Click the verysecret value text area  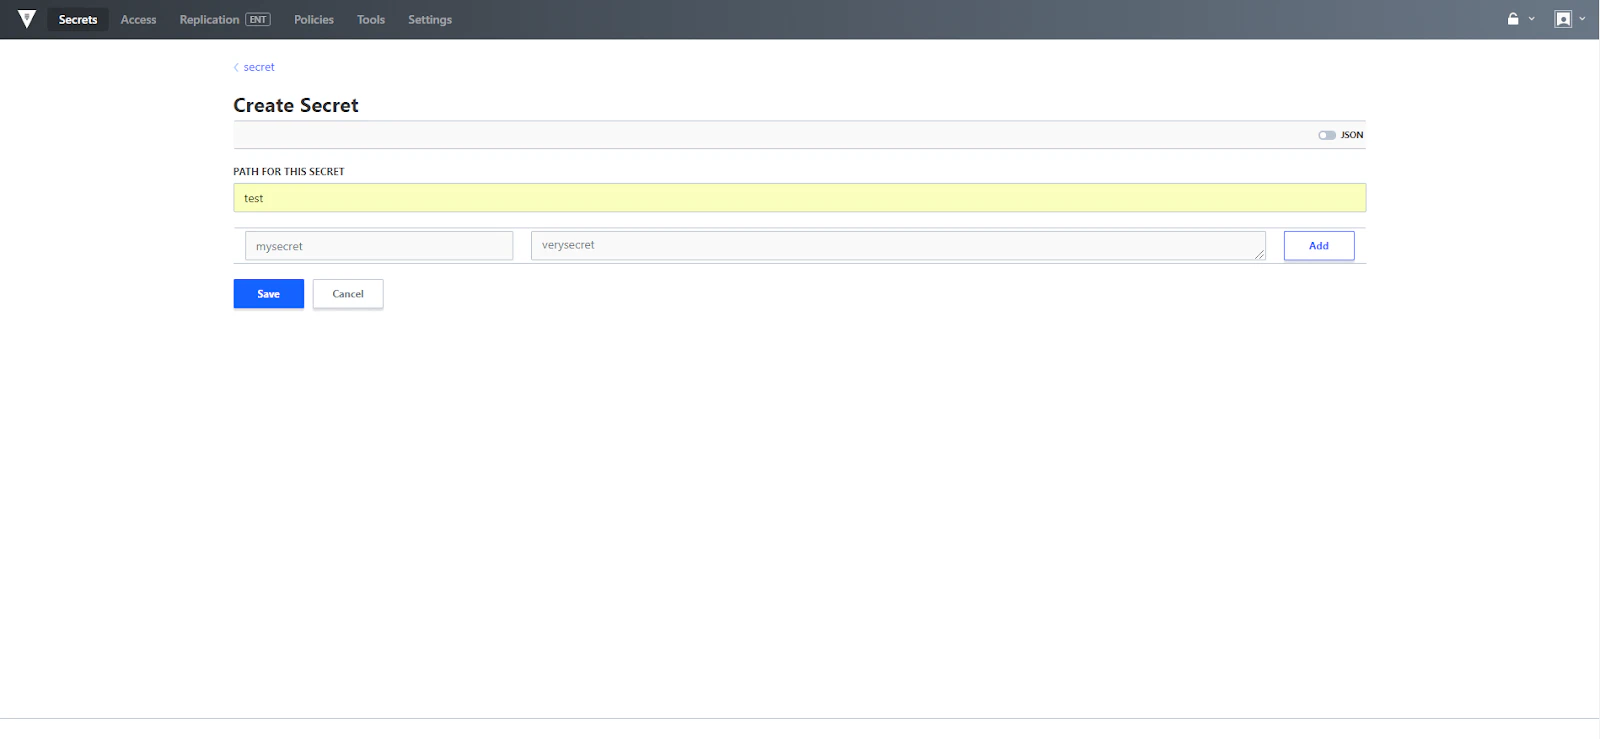click(x=898, y=246)
